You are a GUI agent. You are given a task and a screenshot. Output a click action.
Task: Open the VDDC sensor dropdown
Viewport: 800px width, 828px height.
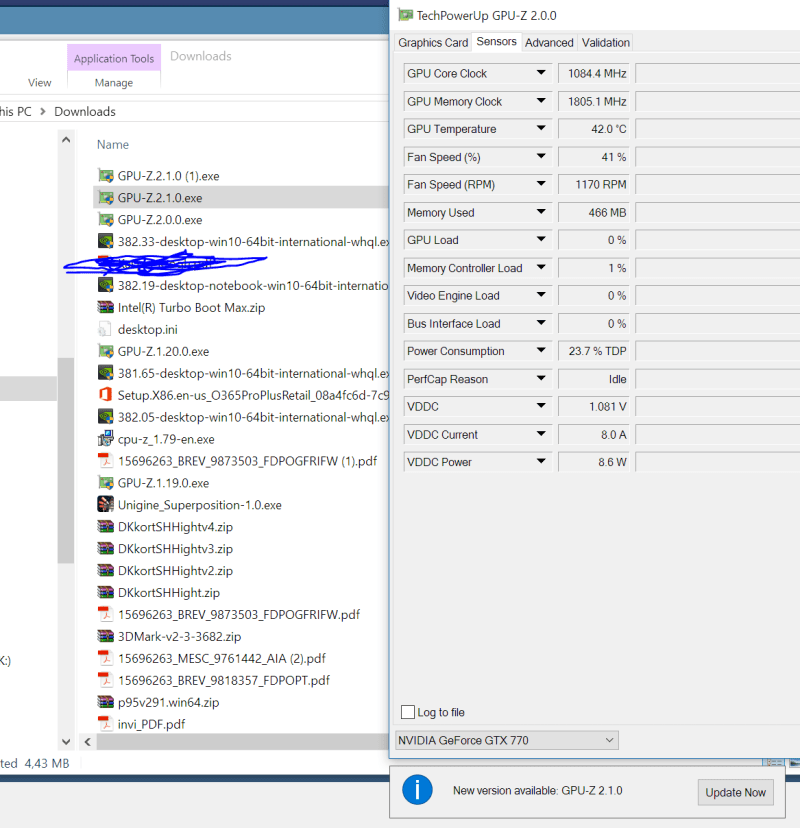click(x=538, y=406)
